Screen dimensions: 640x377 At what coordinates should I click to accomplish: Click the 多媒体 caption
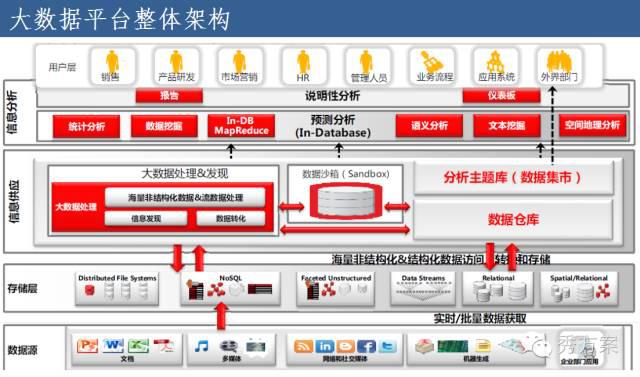[232, 359]
